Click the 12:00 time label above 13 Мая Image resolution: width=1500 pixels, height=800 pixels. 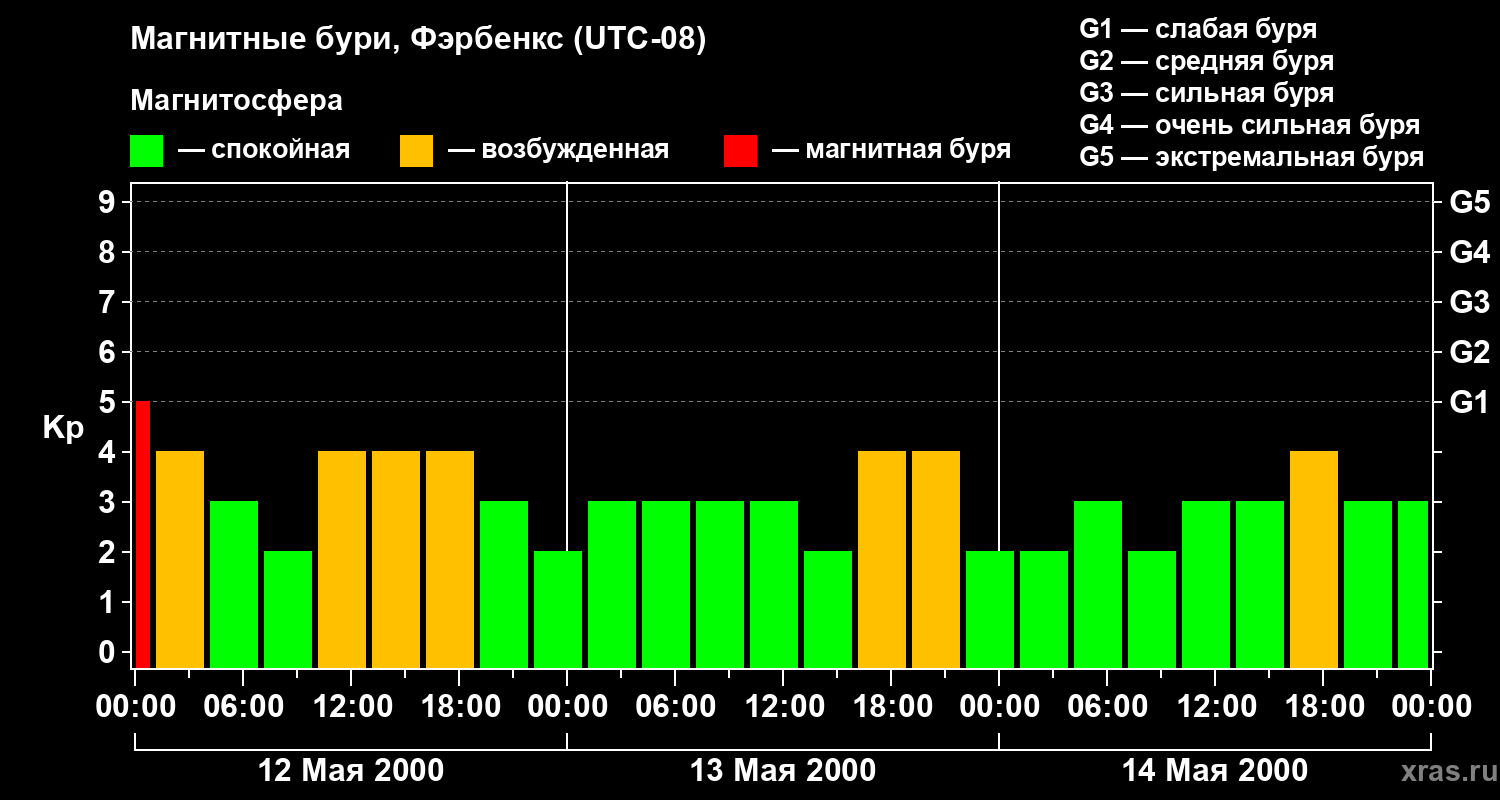pos(783,707)
